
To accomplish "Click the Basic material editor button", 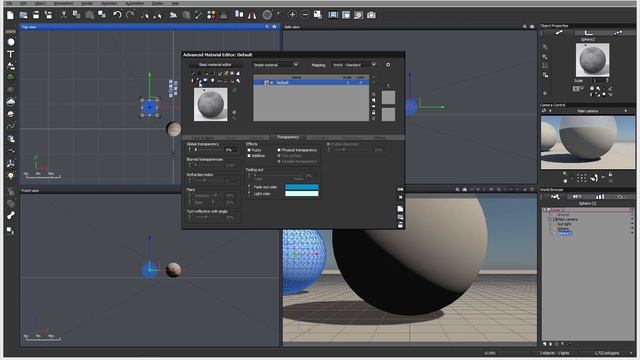I will (x=215, y=64).
